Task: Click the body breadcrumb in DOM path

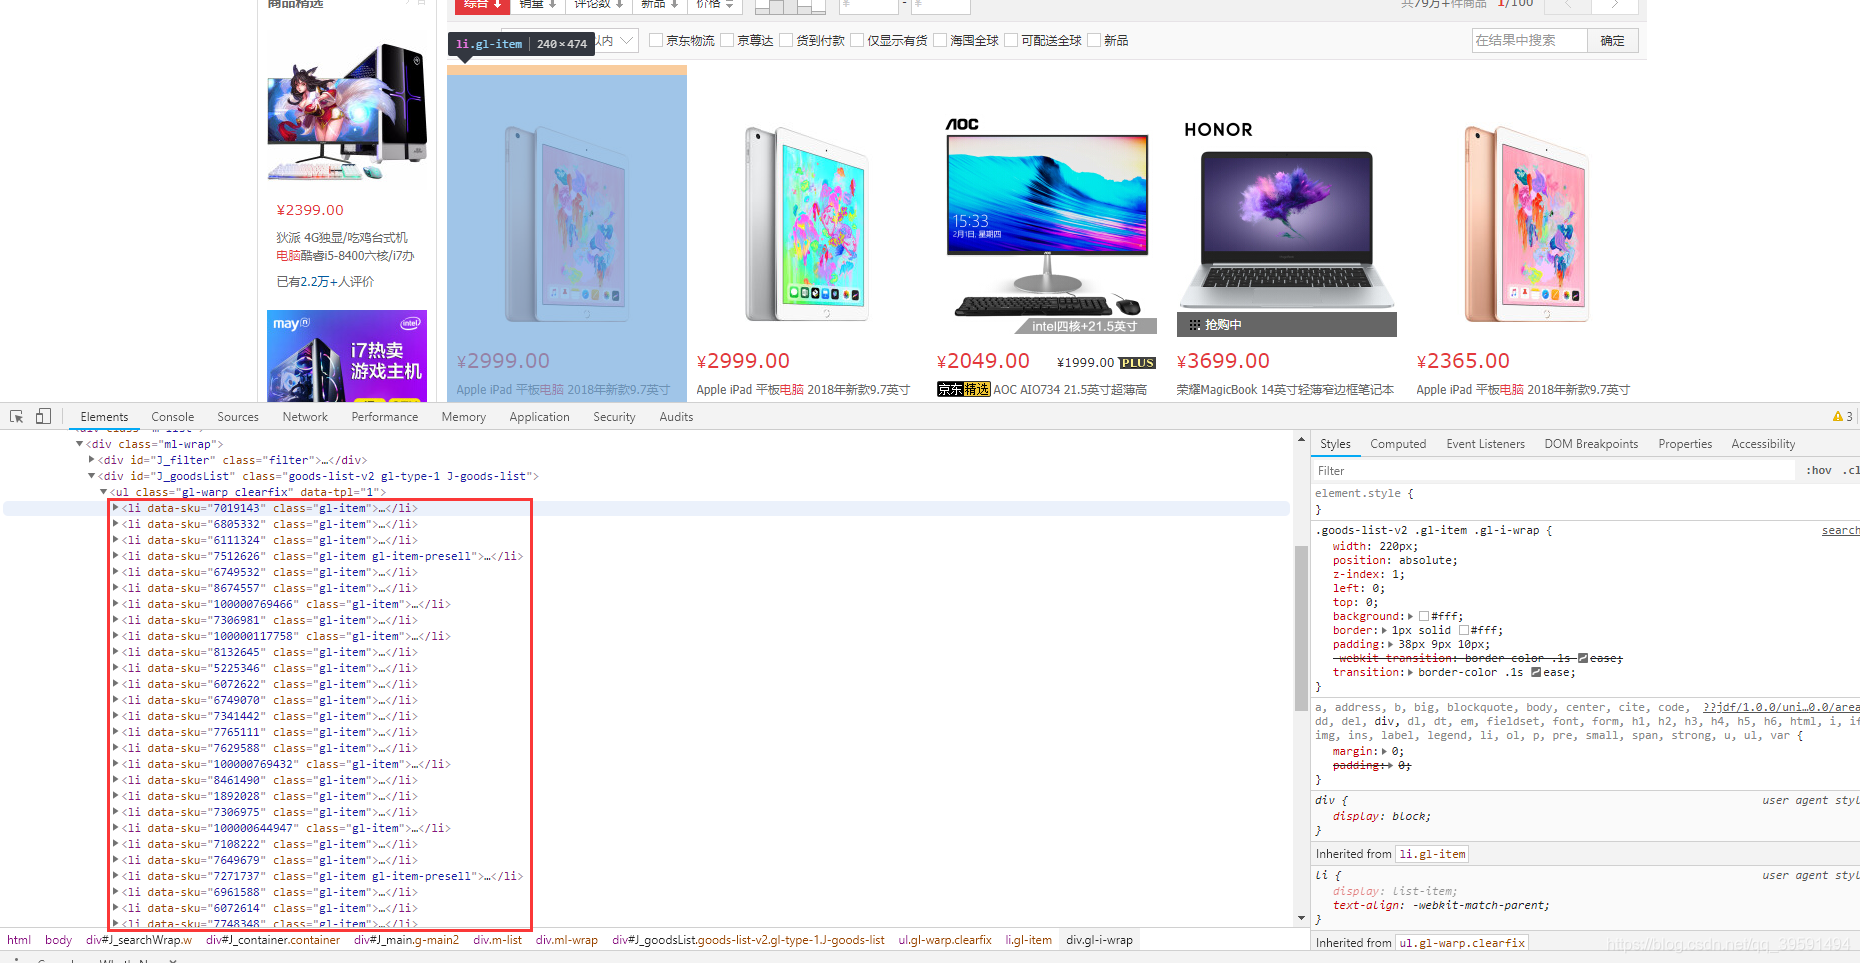Action: 58,940
